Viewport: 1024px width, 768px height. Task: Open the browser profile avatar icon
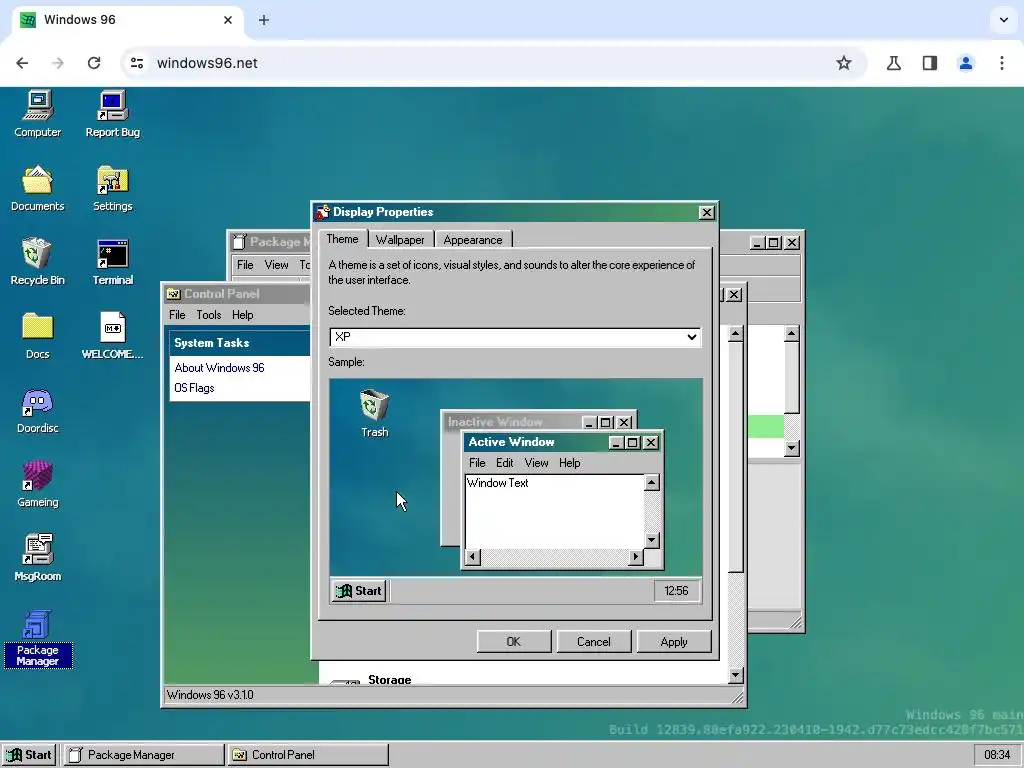click(x=965, y=63)
